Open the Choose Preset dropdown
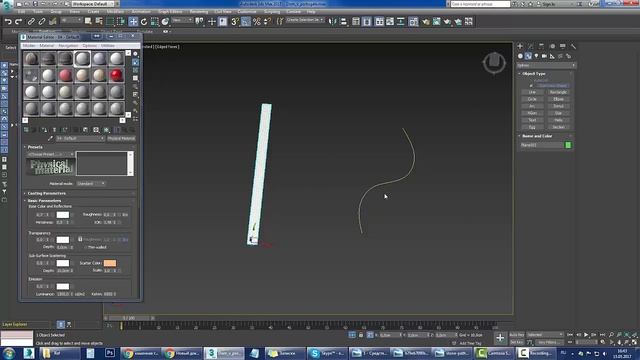 coord(51,154)
